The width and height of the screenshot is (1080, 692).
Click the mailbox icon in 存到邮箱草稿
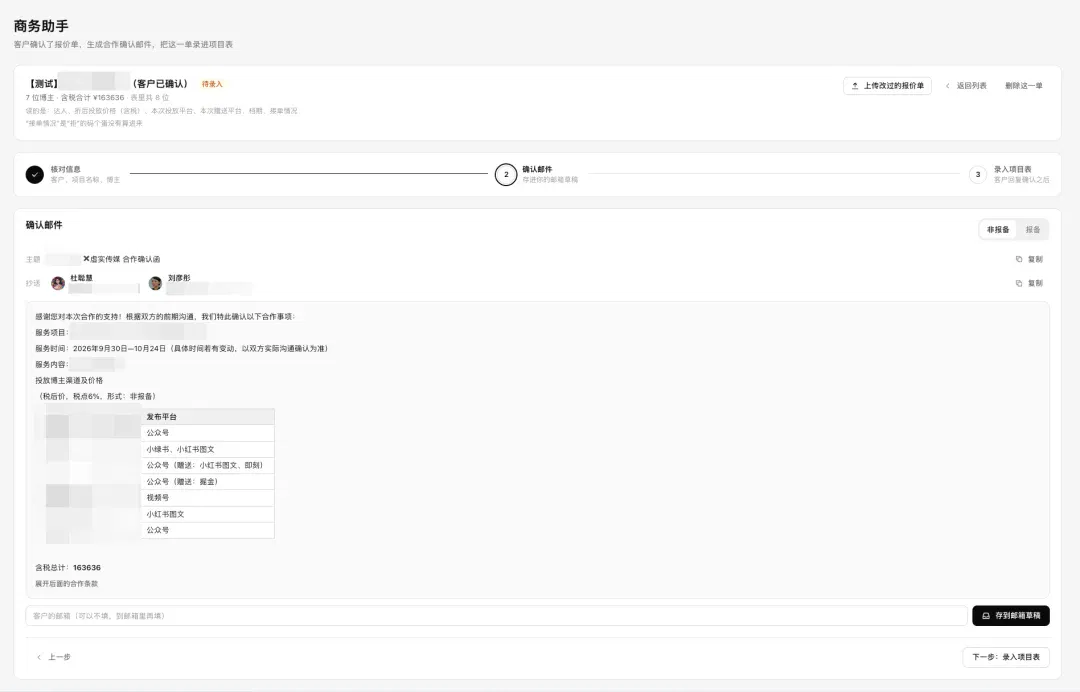point(986,616)
